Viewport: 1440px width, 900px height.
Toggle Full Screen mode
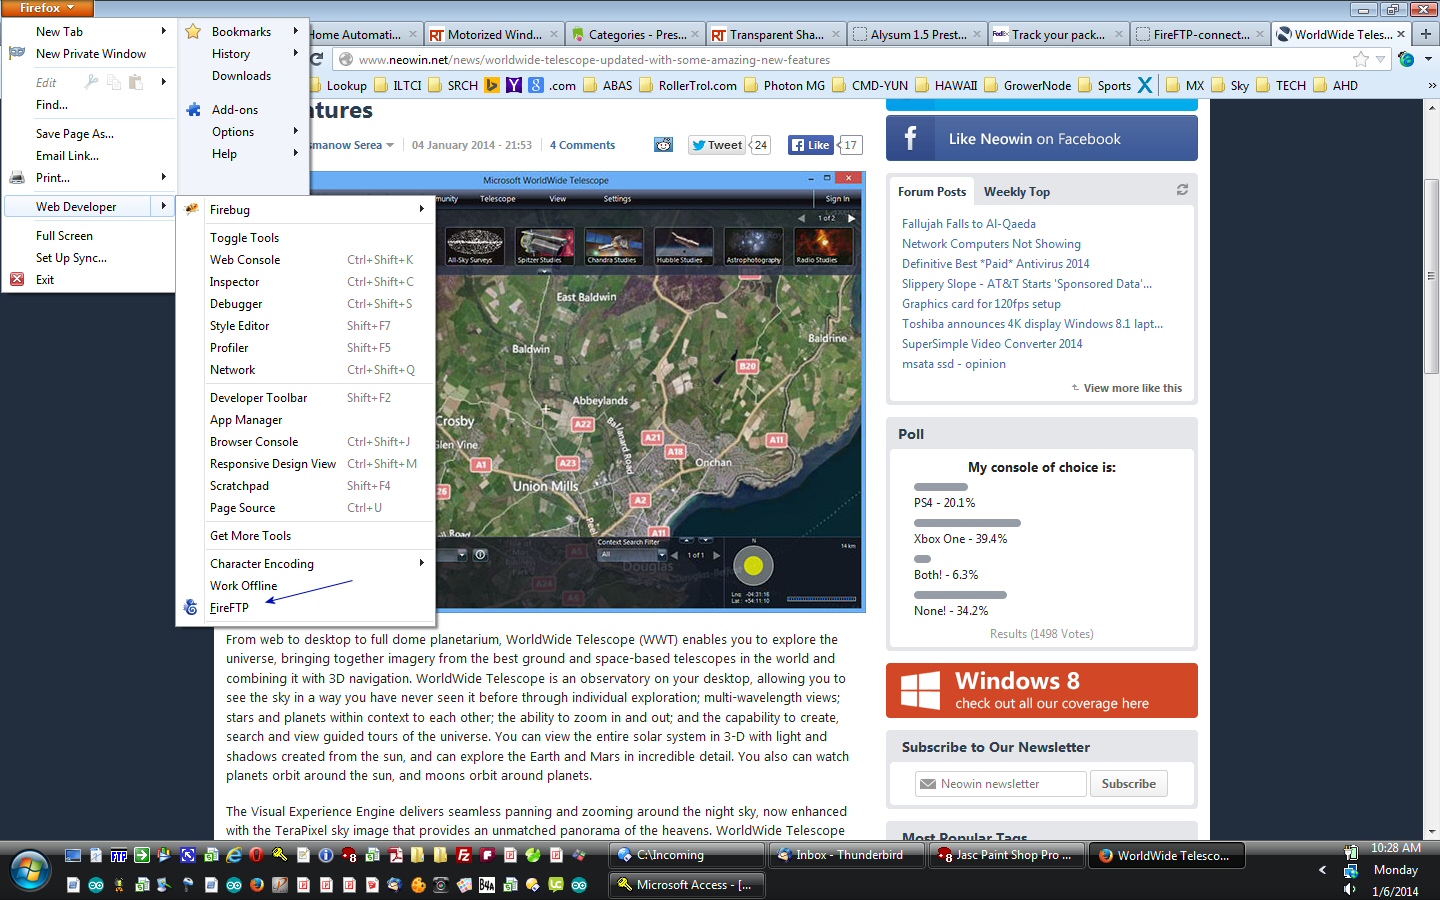[x=64, y=236]
